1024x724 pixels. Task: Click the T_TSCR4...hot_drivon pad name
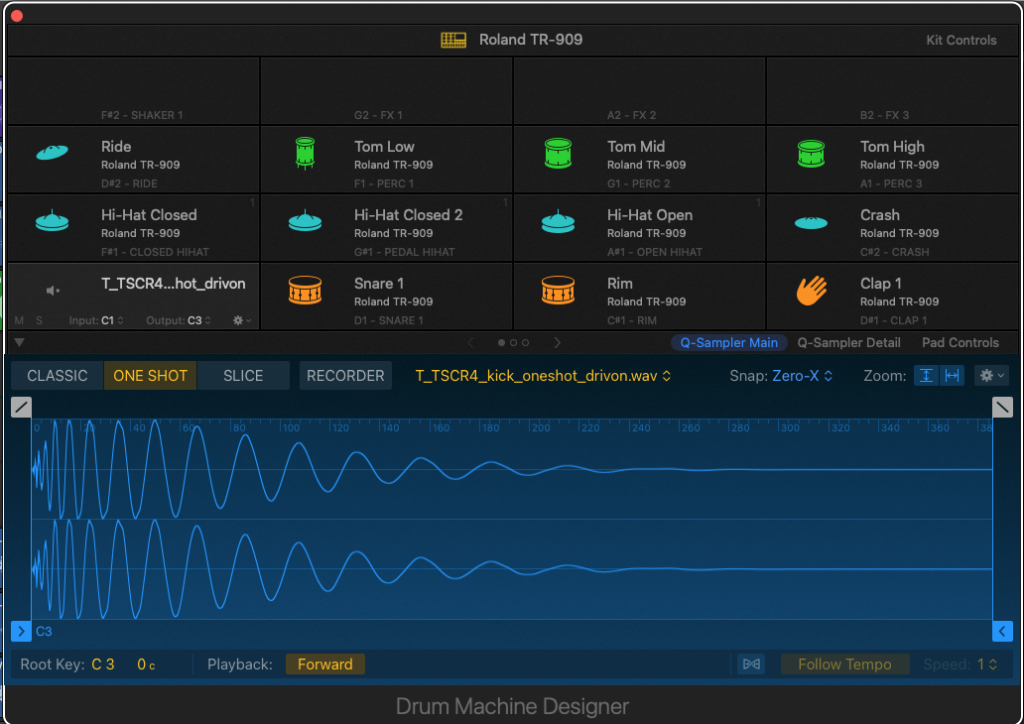173,283
